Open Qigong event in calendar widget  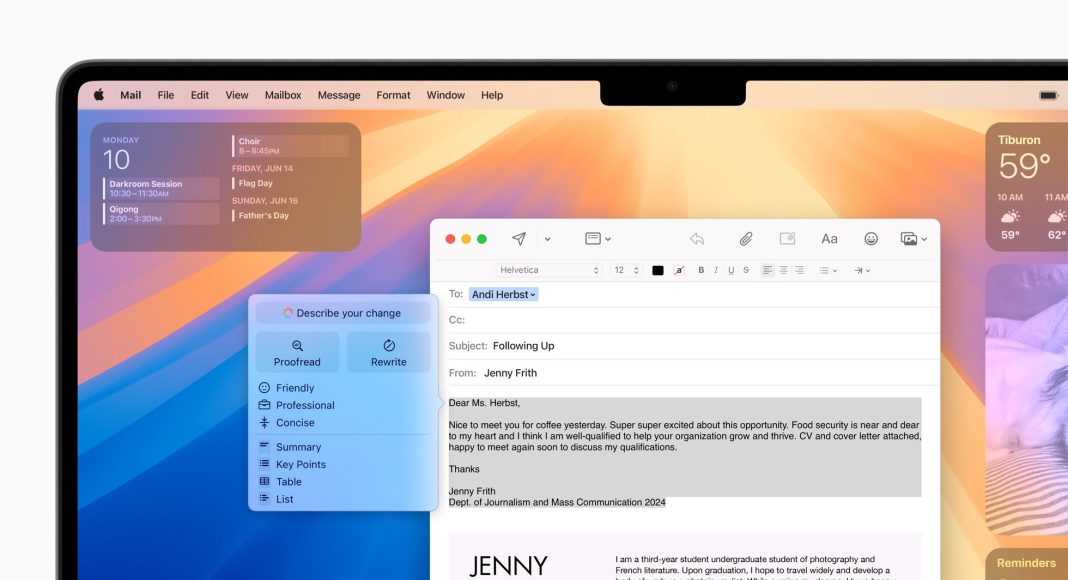click(x=161, y=214)
